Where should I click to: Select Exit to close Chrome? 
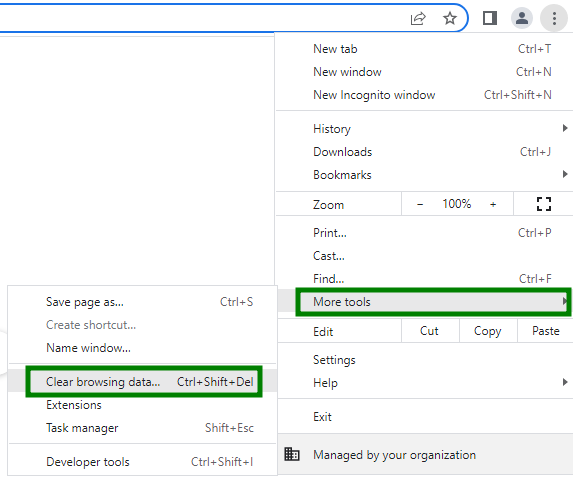[424, 417]
